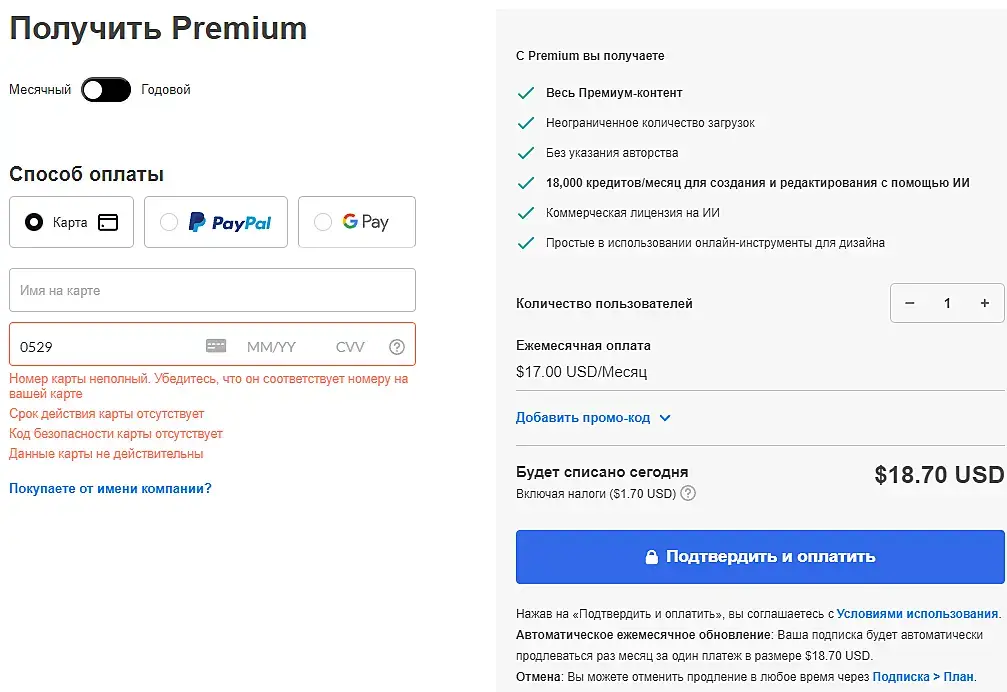Click the Имя на карте input field
Image resolution: width=1007 pixels, height=692 pixels.
click(212, 290)
